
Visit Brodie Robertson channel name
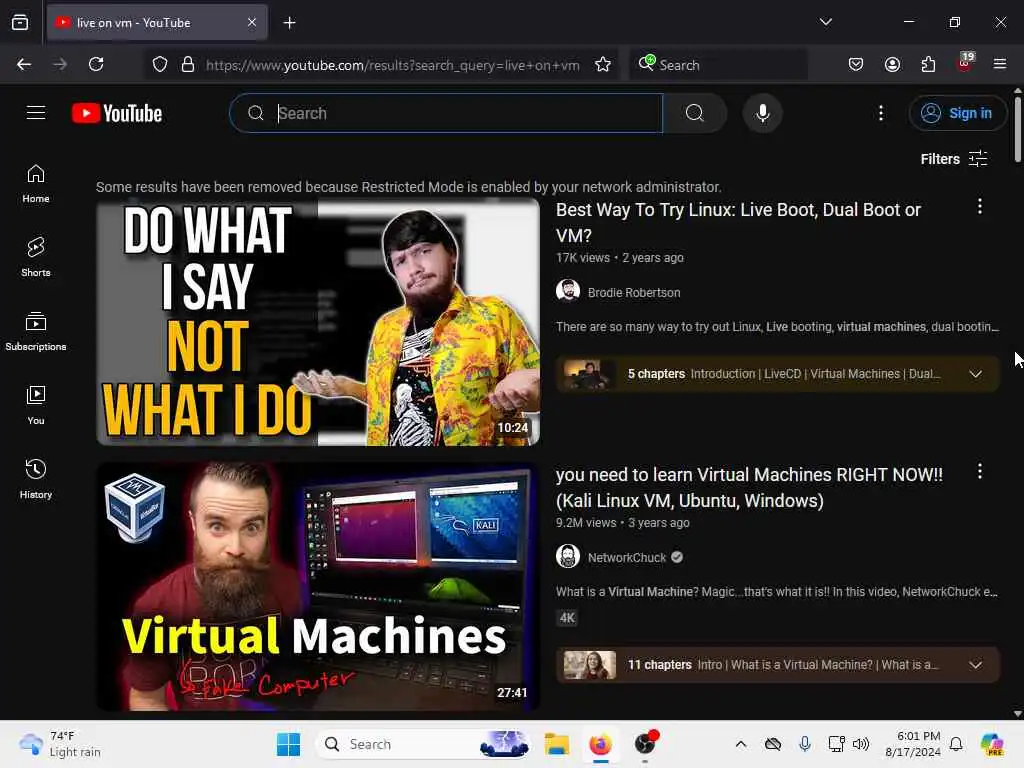tap(633, 293)
